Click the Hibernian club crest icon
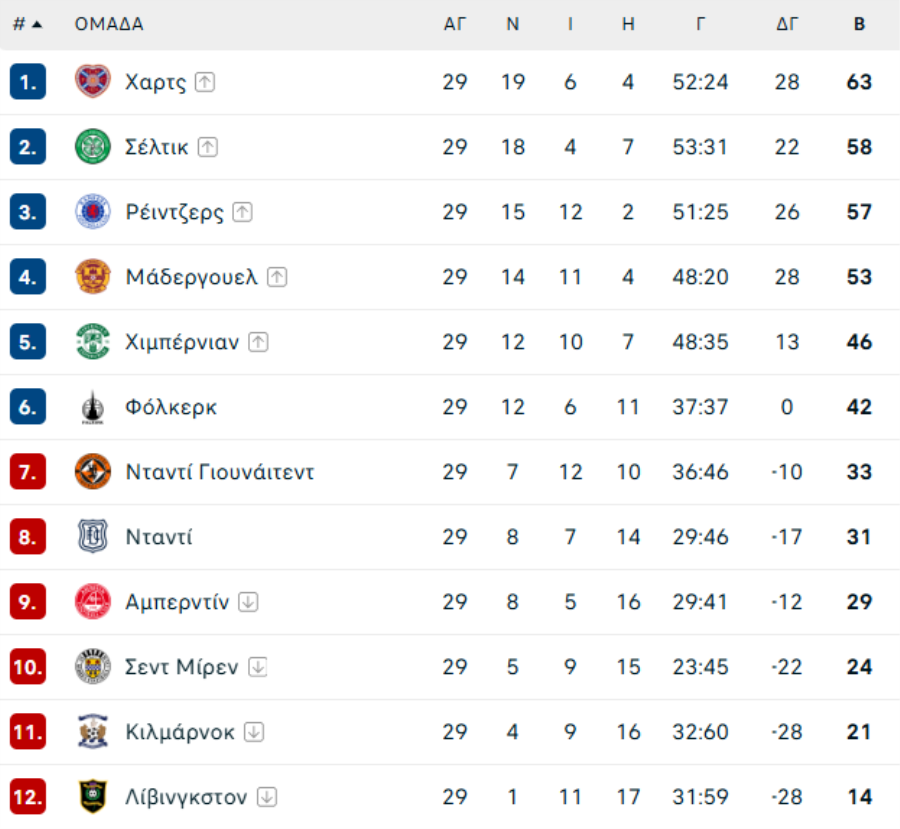900x829 pixels. (93, 342)
